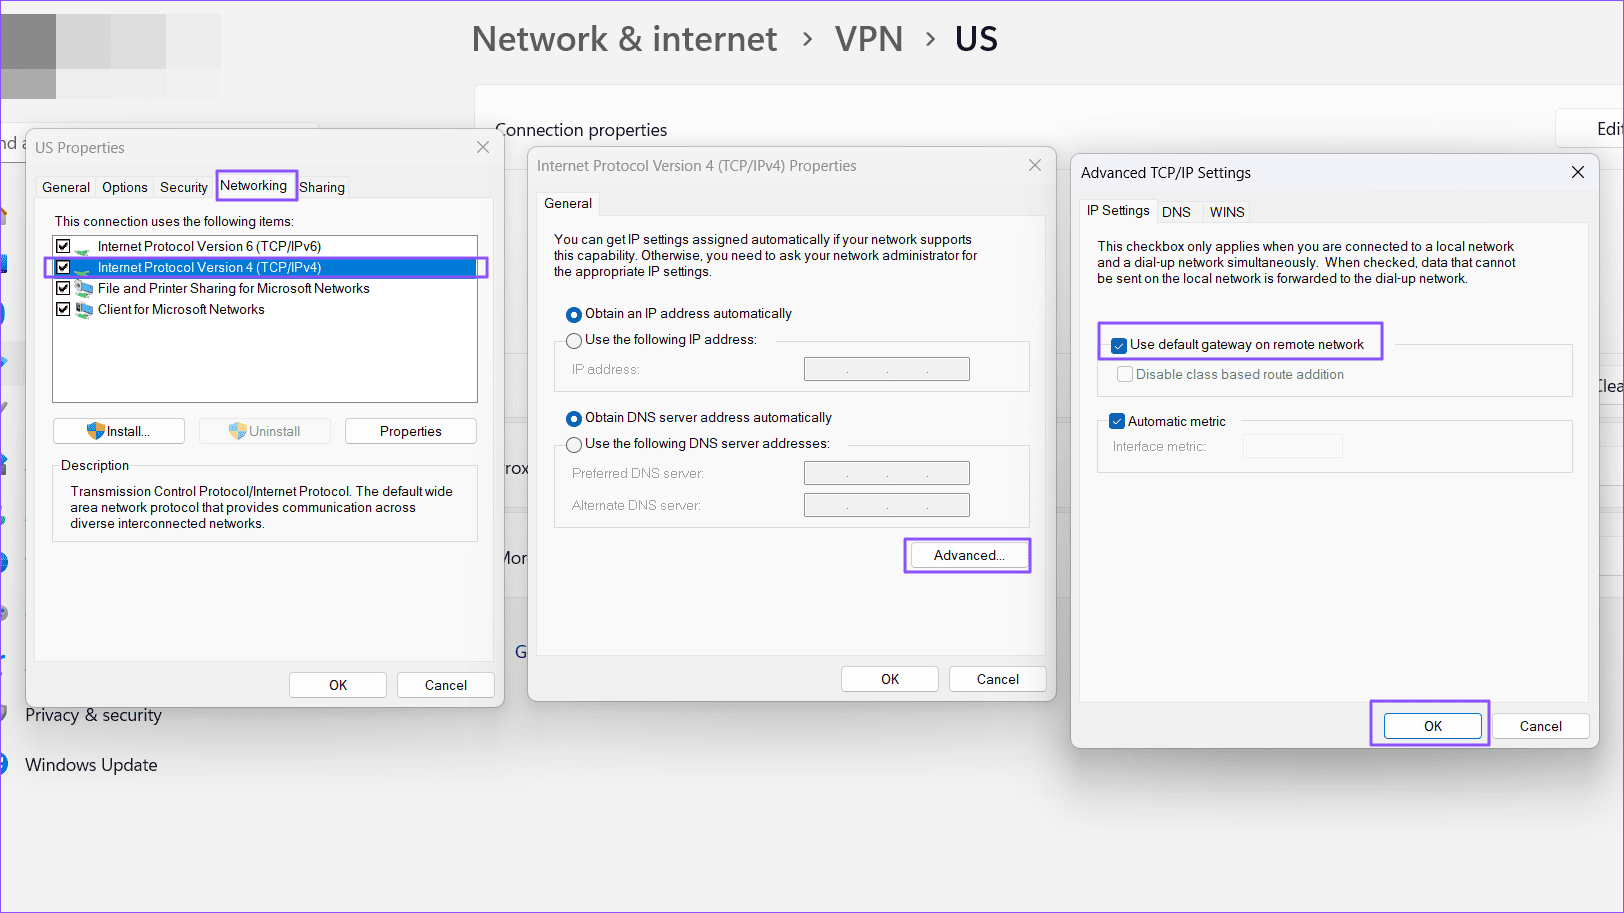
Task: Go to VPN in the breadcrumb
Action: pyautogui.click(x=868, y=39)
